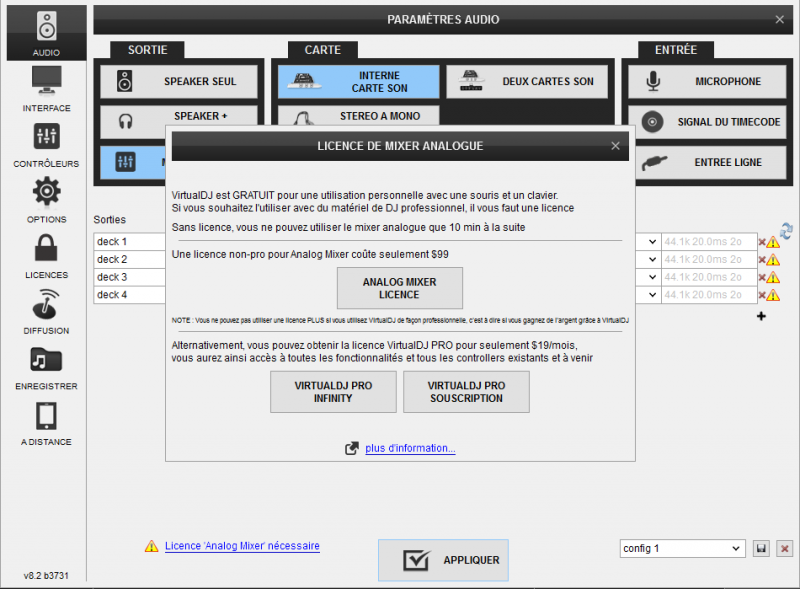Save the current audio config

coord(761,549)
